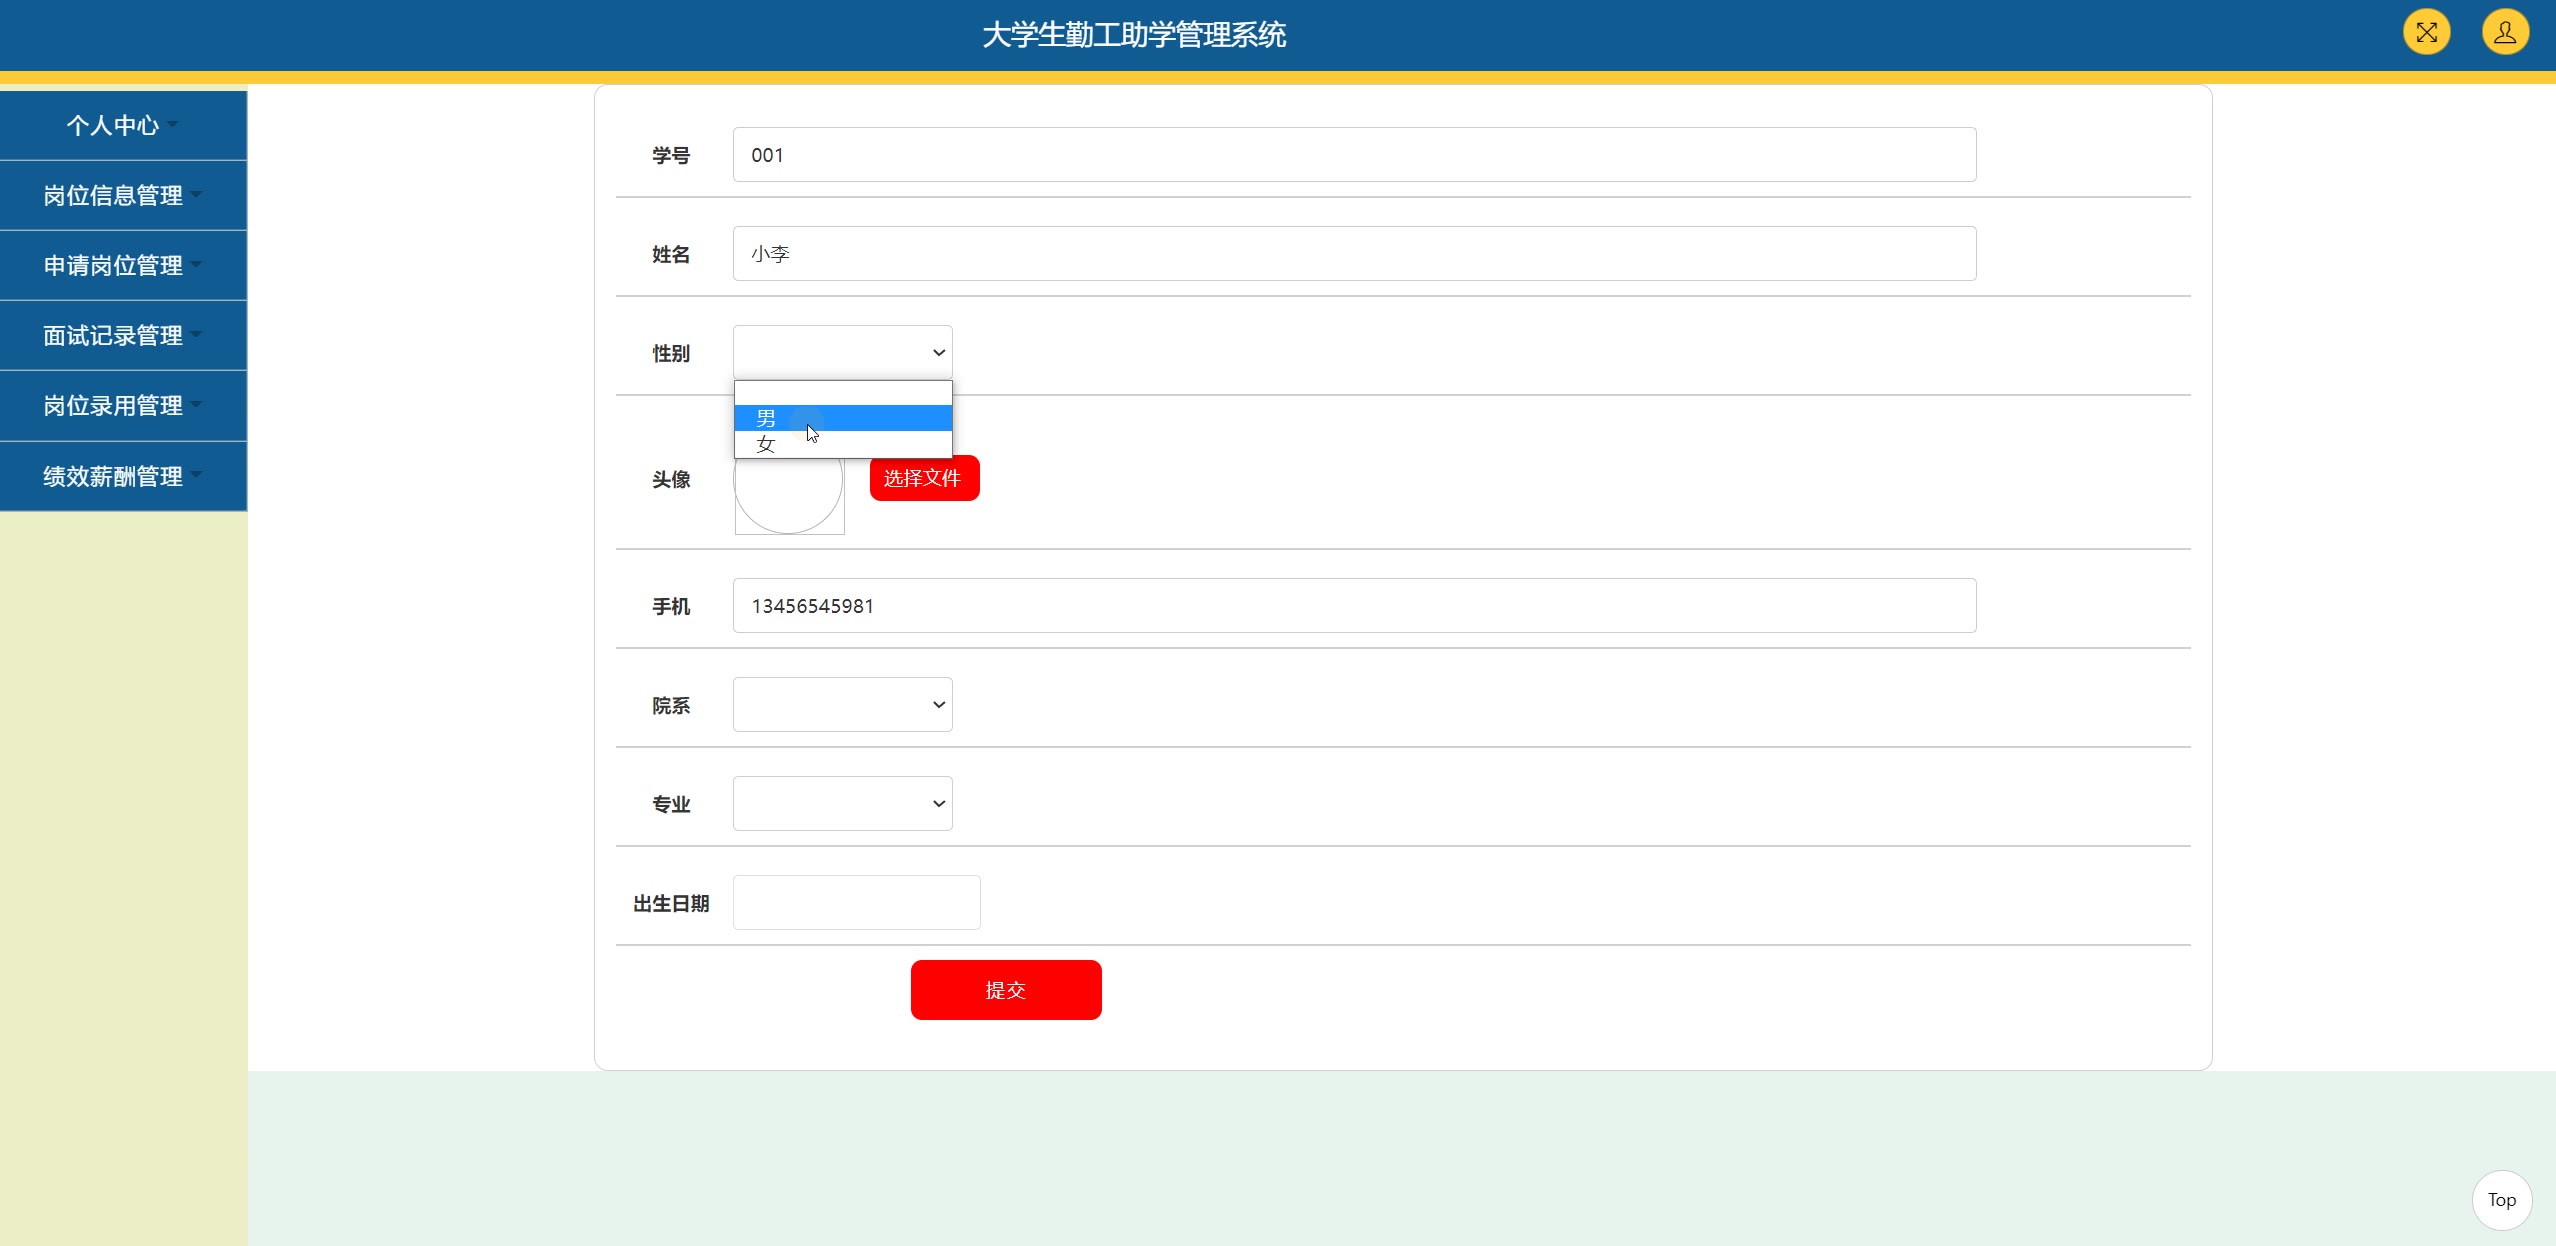Select 男 option in gender dropdown
This screenshot has width=2556, height=1246.
(x=842, y=418)
